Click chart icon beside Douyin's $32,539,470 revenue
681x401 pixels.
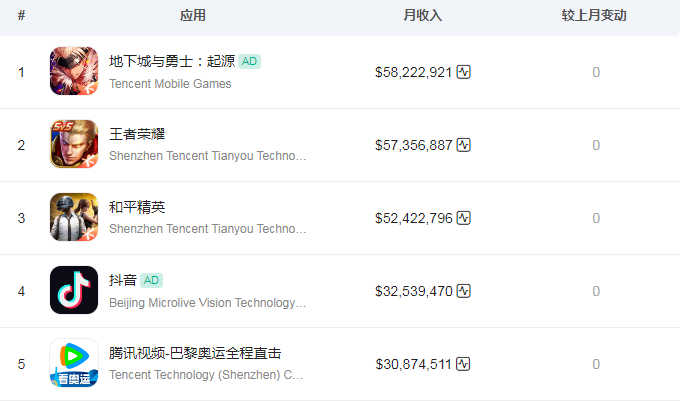(x=464, y=291)
